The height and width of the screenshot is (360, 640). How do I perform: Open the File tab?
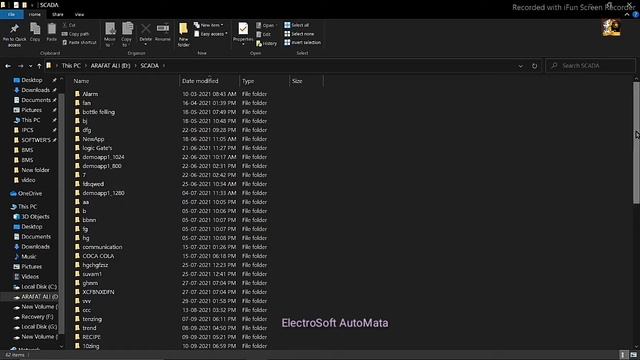(12, 14)
